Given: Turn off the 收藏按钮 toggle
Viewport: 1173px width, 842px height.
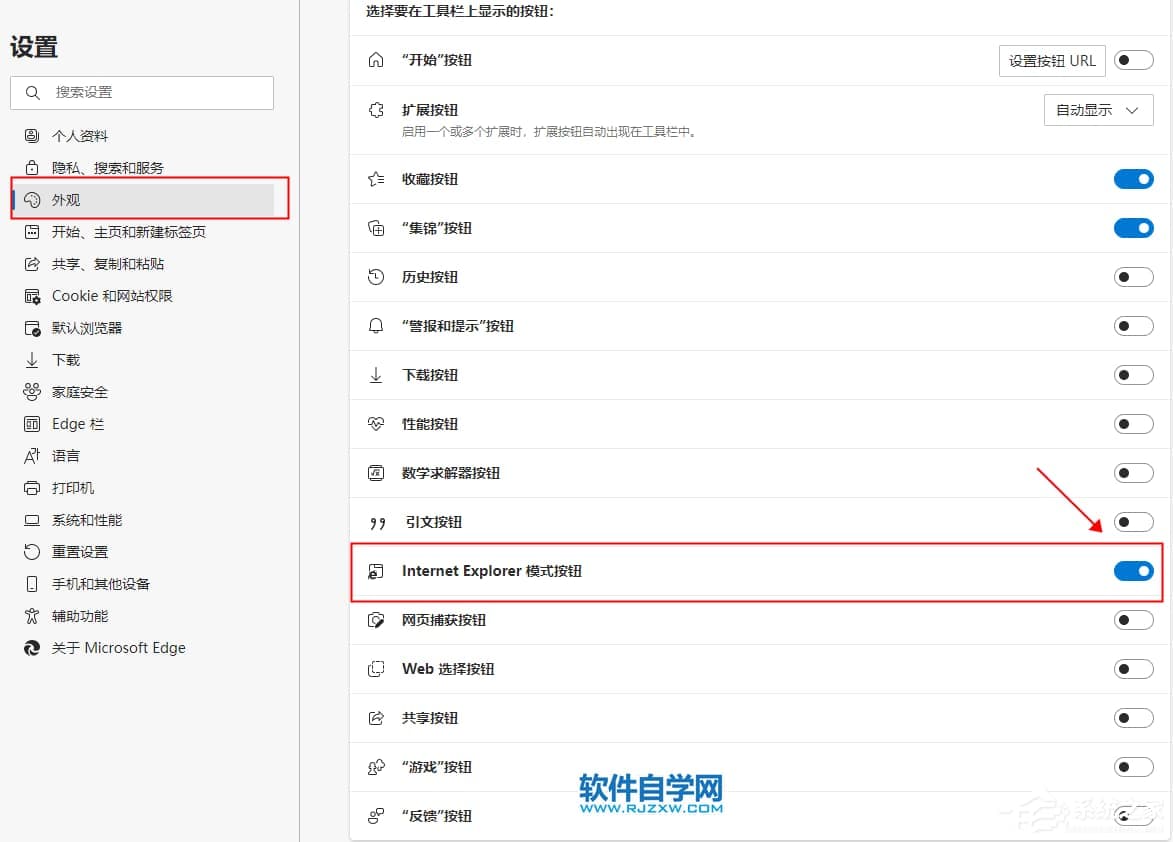Looking at the screenshot, I should click(x=1133, y=179).
